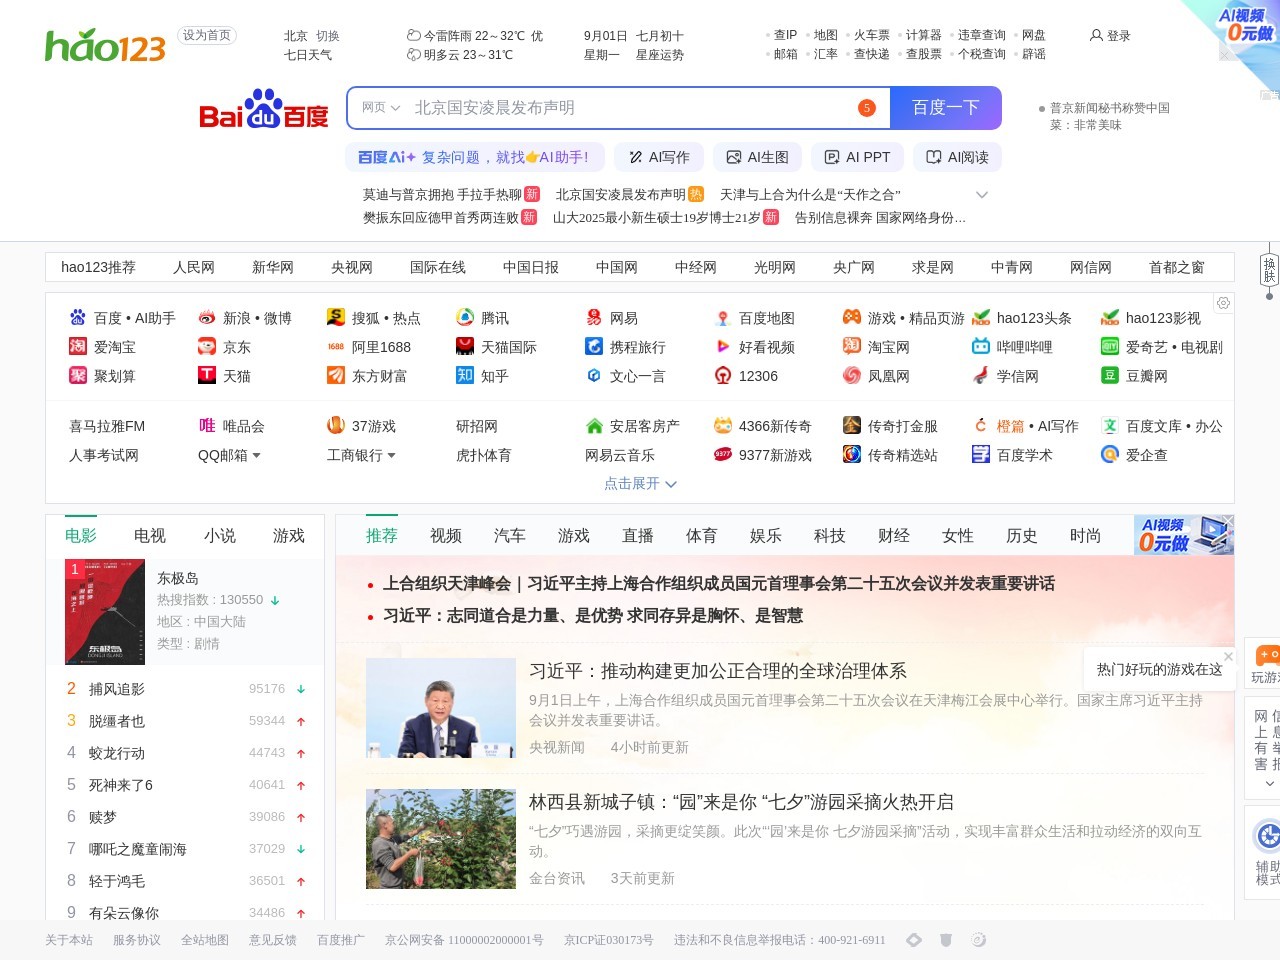Click the 天猫国际 icon
The image size is (1280, 960).
pyautogui.click(x=465, y=346)
